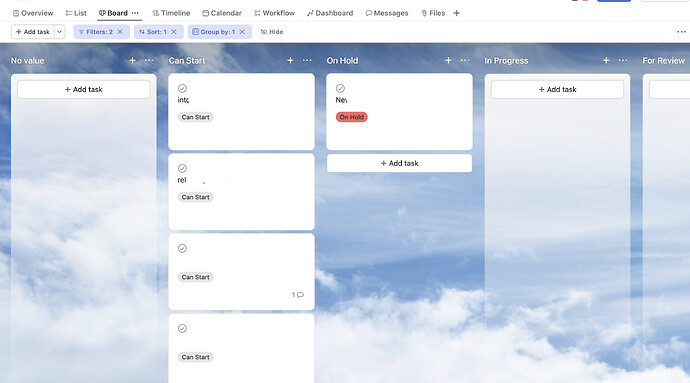
Task: Mark the 'inte' task complete
Action: [x=182, y=88]
